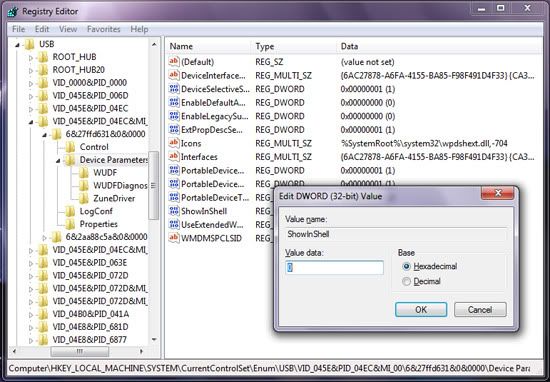Click the tree horizontal scroll right arrow
This screenshot has width=550, height=382.
[141, 351]
